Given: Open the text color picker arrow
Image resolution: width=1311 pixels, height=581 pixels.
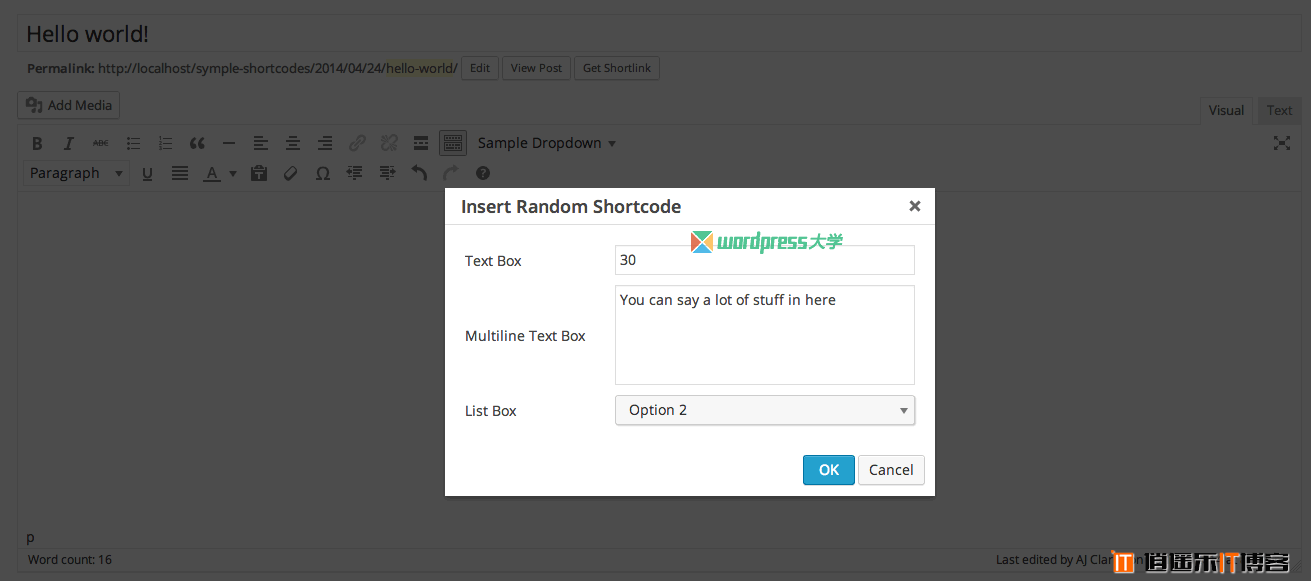Looking at the screenshot, I should pos(232,173).
